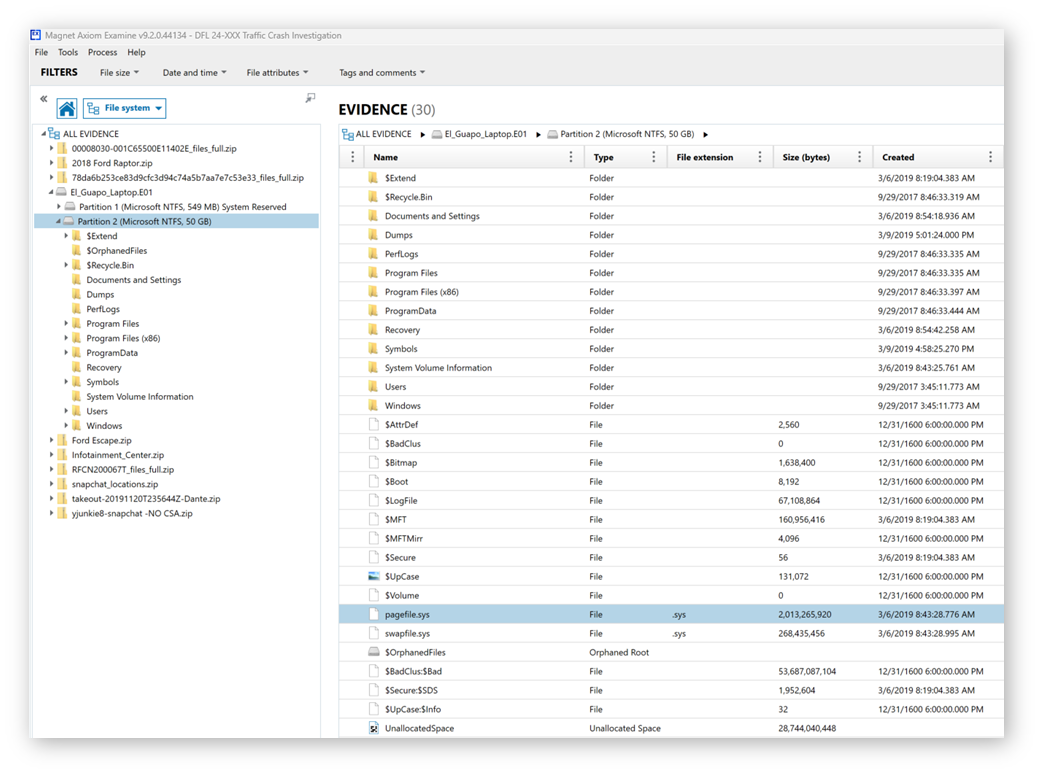Select the ProgramData folder row in list
This screenshot has width=1042, height=776.
coord(671,311)
